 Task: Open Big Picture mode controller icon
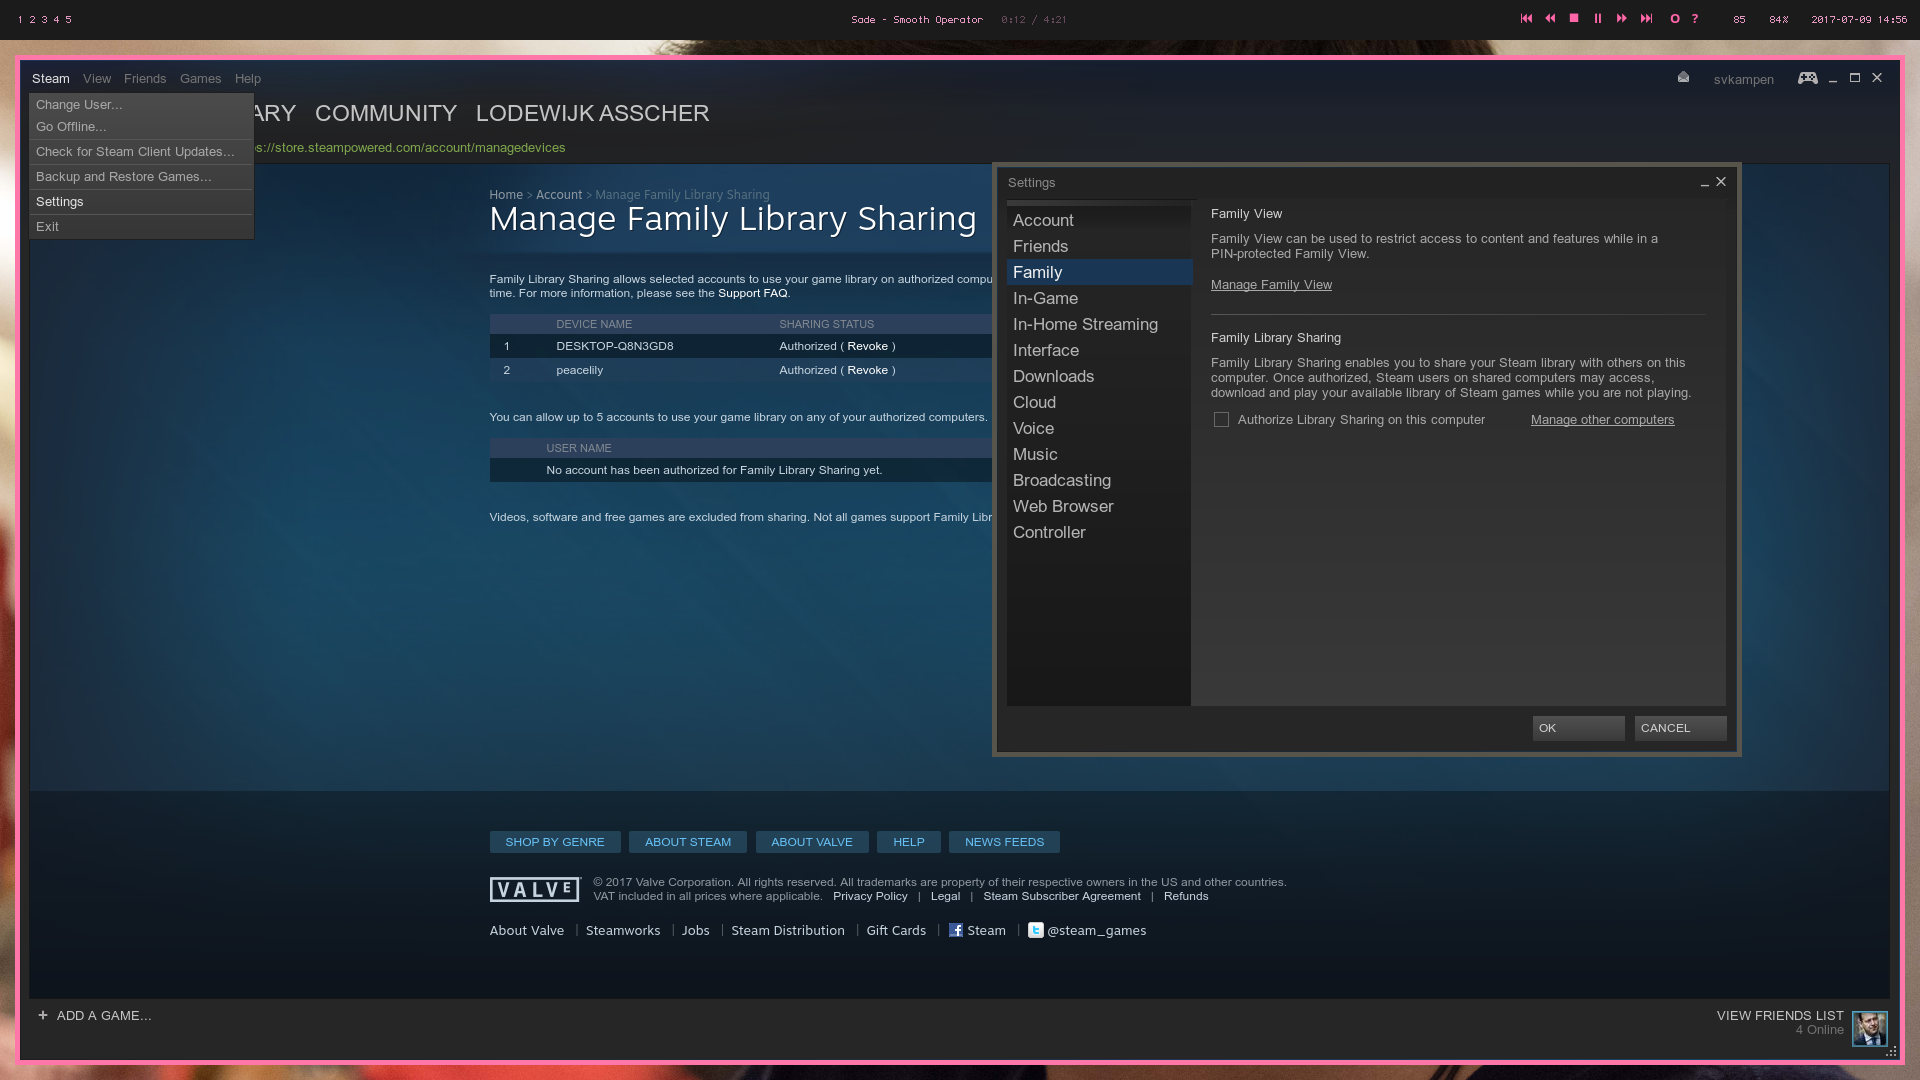click(x=1807, y=78)
